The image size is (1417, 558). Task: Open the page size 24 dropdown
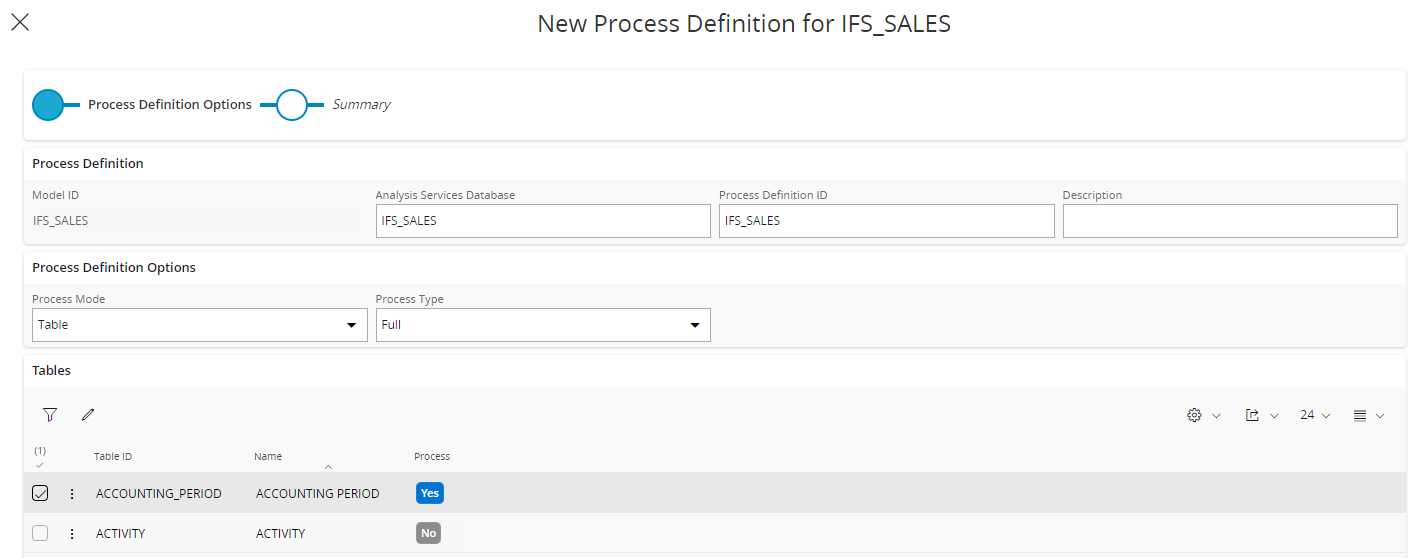coord(1314,415)
